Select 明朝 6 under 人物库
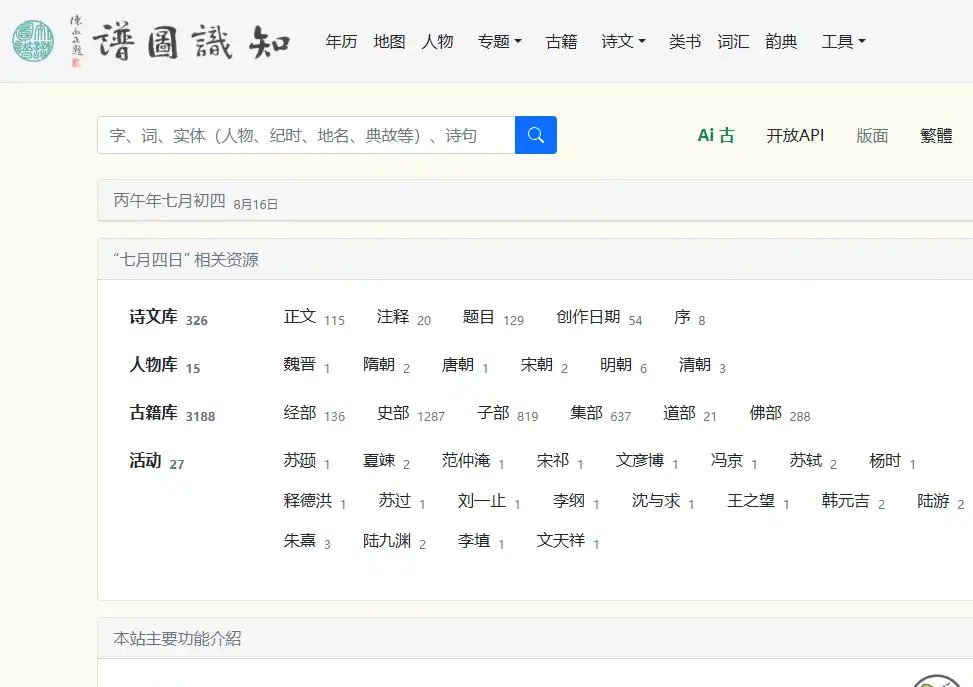973x687 pixels. (623, 365)
